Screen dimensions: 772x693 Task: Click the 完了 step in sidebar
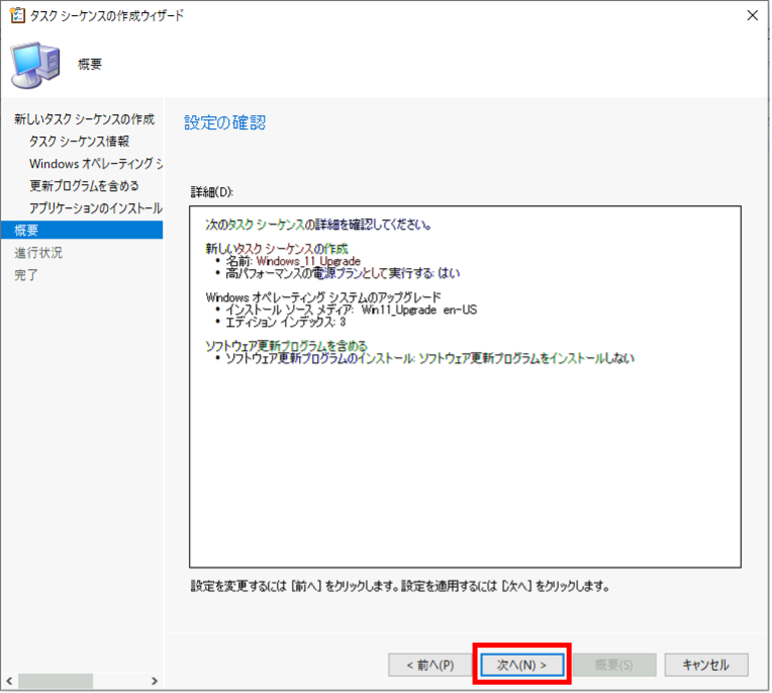pos(26,275)
